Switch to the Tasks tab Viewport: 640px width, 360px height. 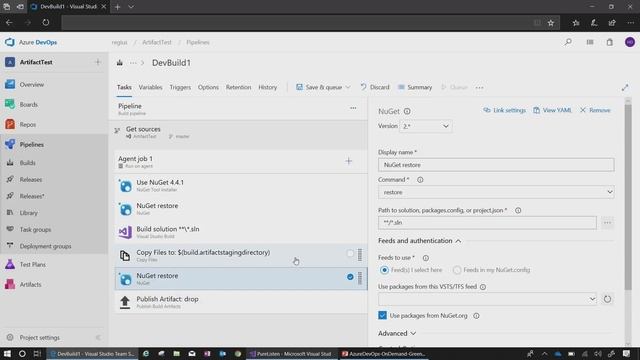[124, 87]
